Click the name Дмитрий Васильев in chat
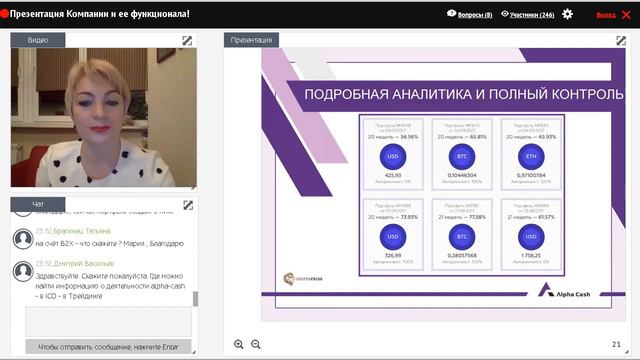The width and height of the screenshot is (640, 360). tap(84, 264)
